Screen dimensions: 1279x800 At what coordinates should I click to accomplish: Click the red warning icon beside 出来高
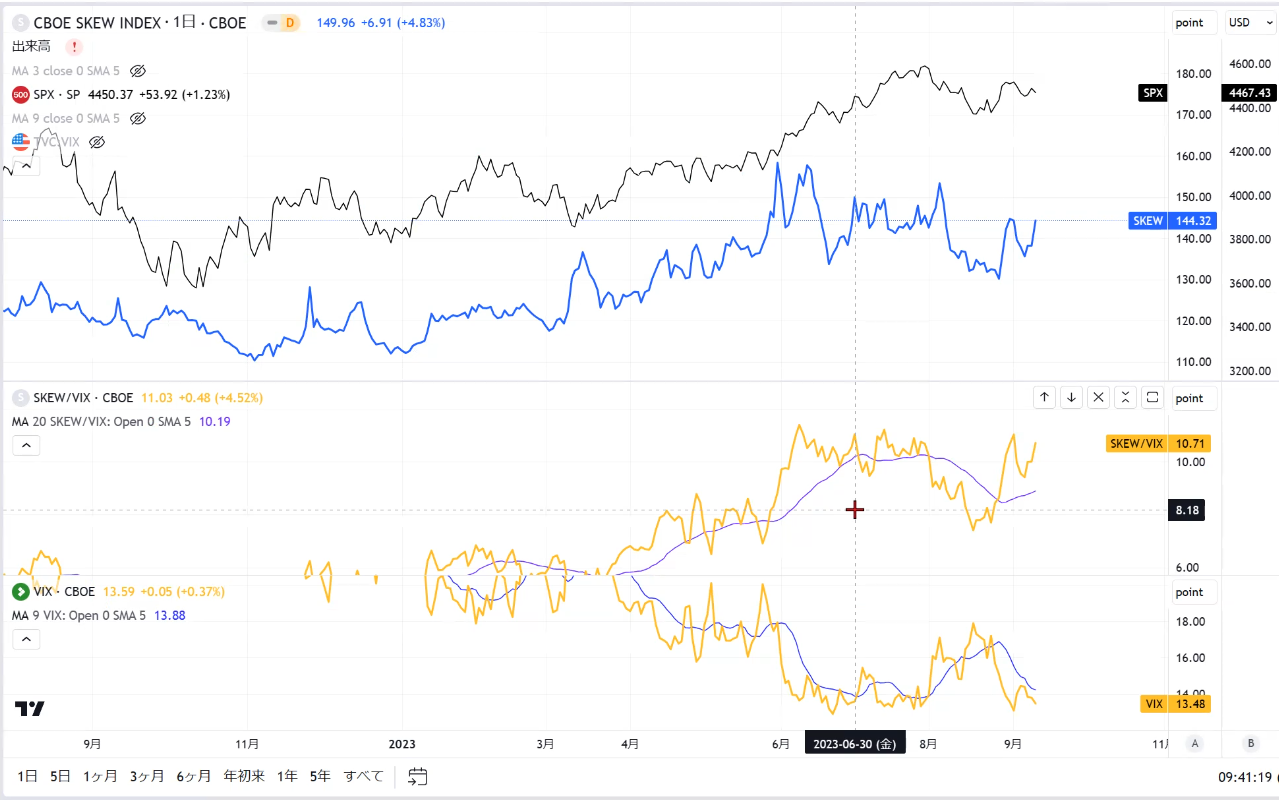pyautogui.click(x=74, y=46)
